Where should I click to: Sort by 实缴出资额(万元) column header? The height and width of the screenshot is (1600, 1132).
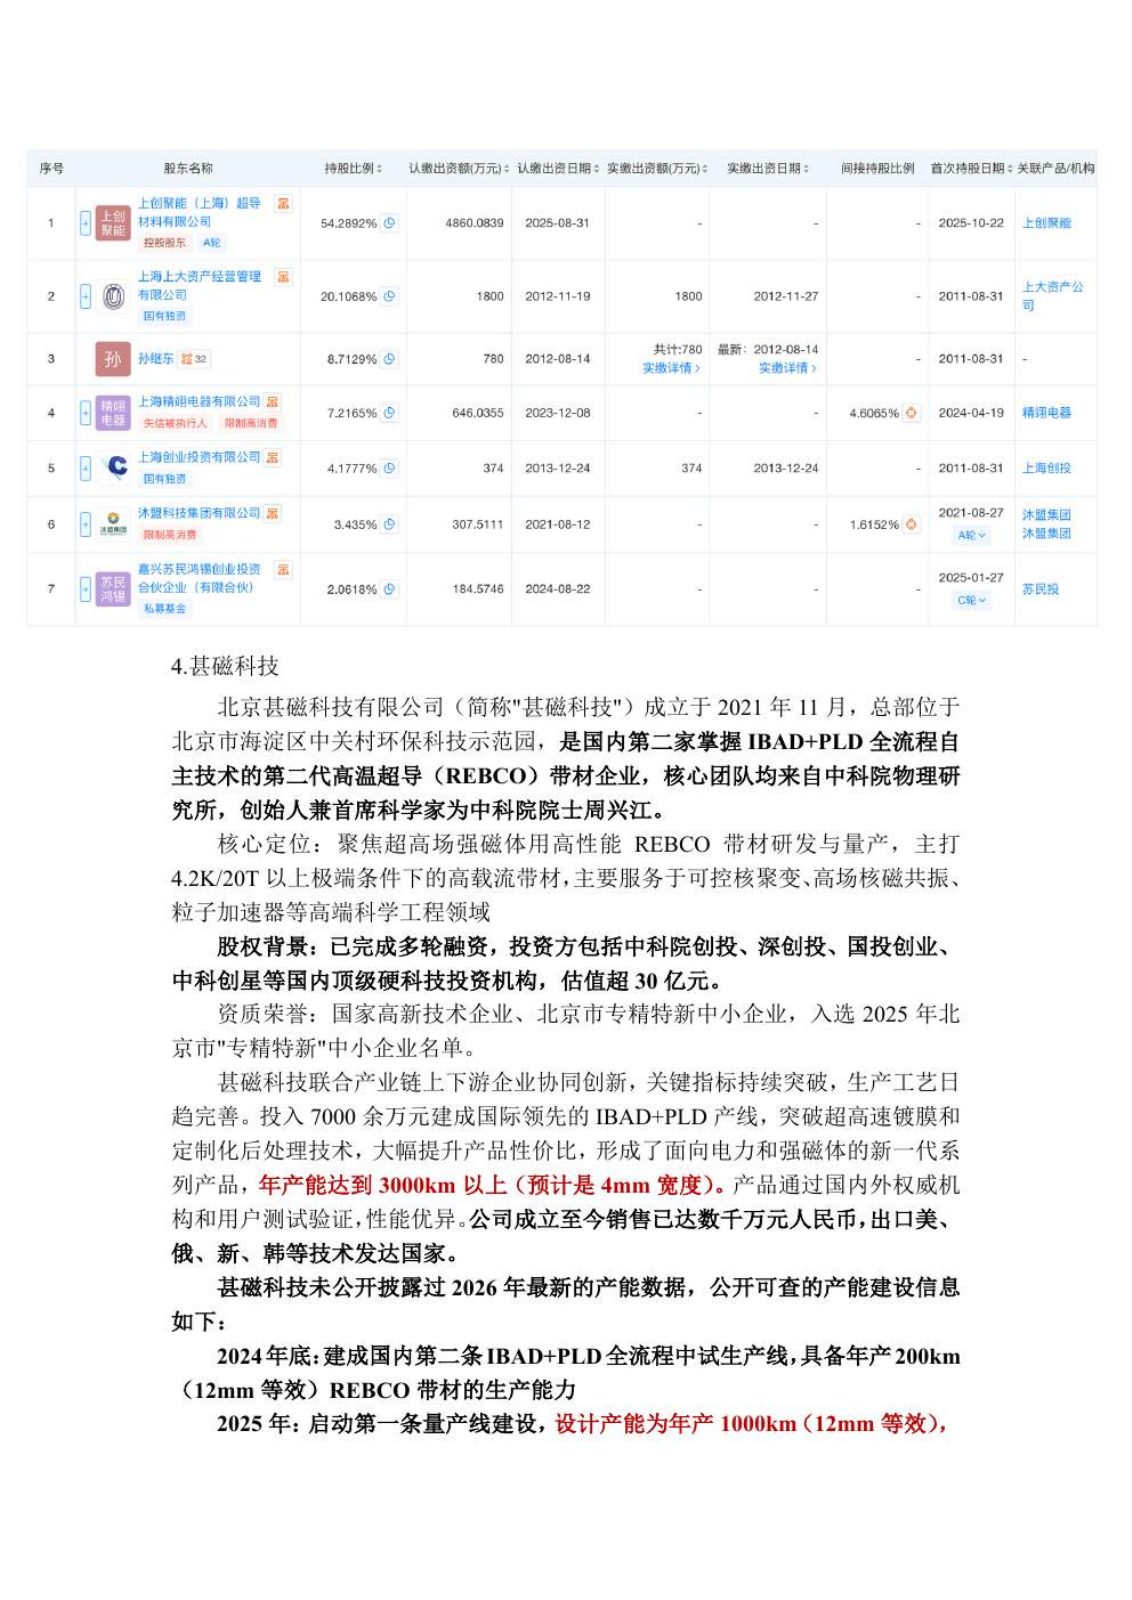[x=657, y=168]
